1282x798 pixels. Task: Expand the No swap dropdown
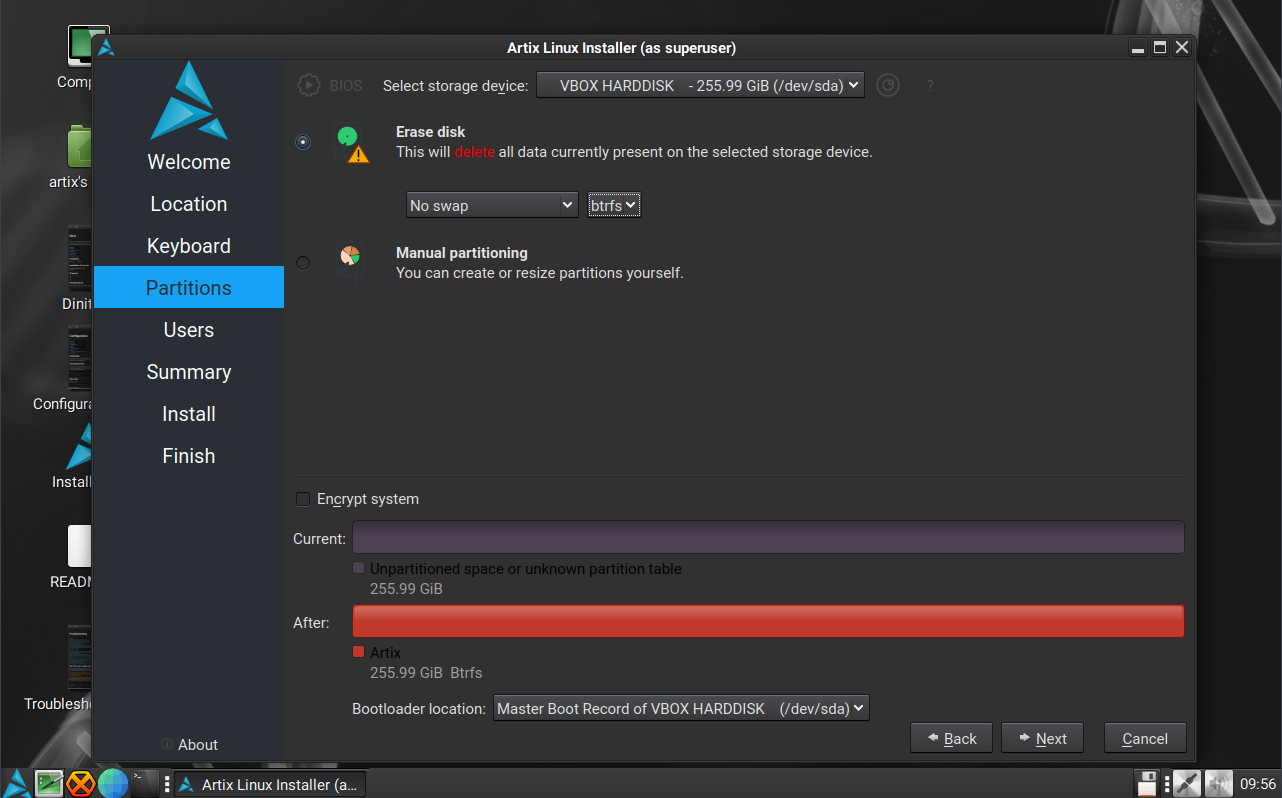[492, 205]
